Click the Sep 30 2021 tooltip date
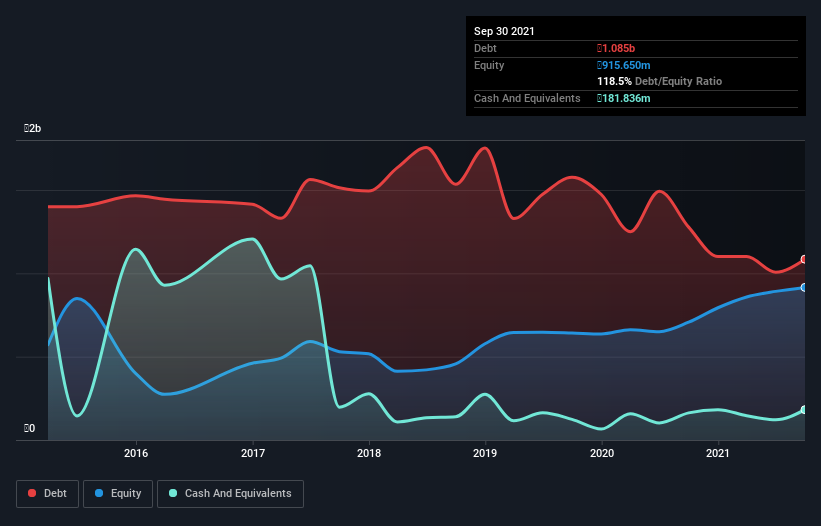This screenshot has width=821, height=526. [504, 31]
